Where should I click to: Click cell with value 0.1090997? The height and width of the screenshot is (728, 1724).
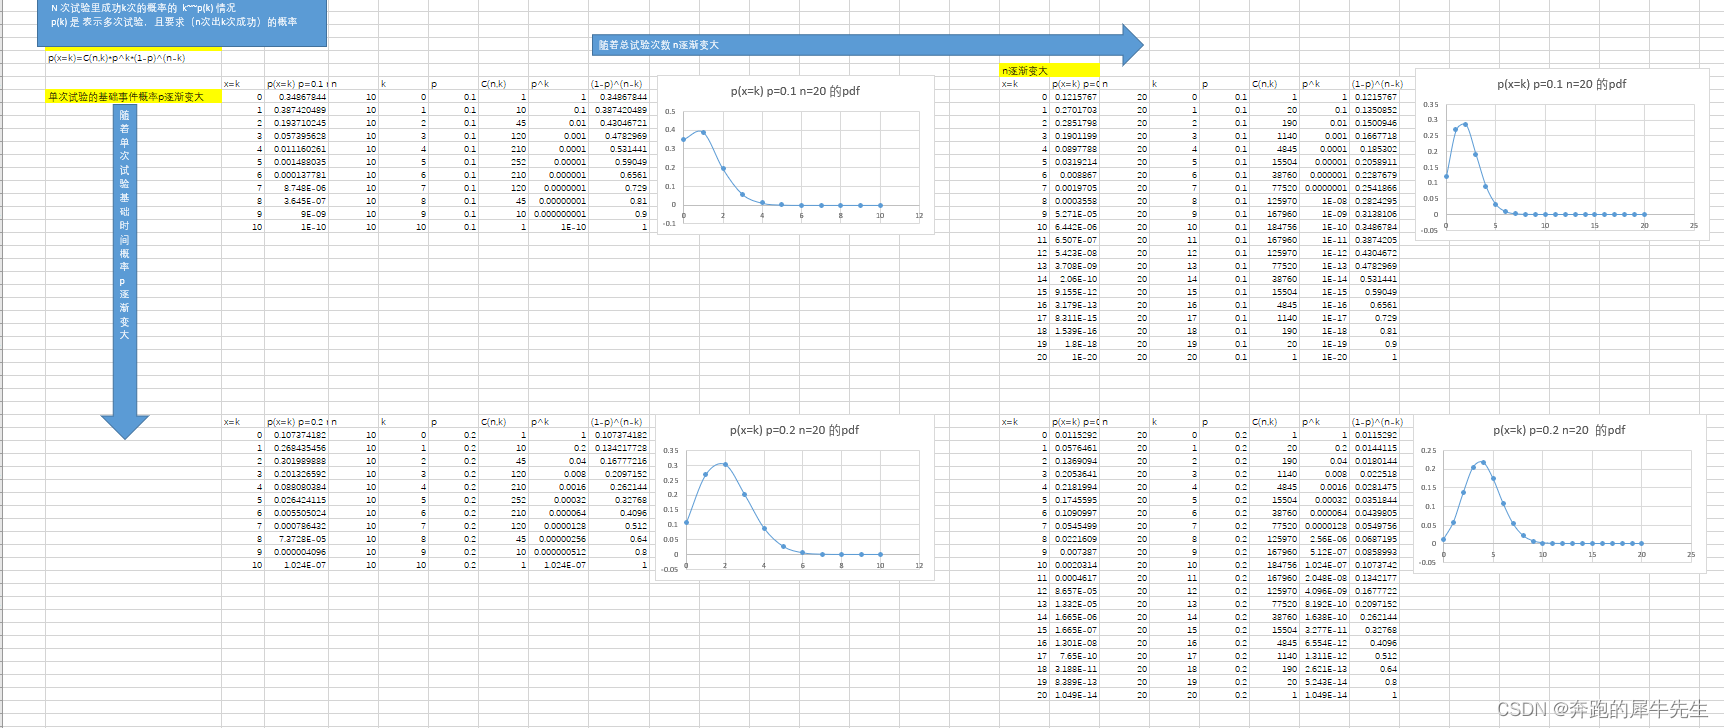click(x=1075, y=513)
